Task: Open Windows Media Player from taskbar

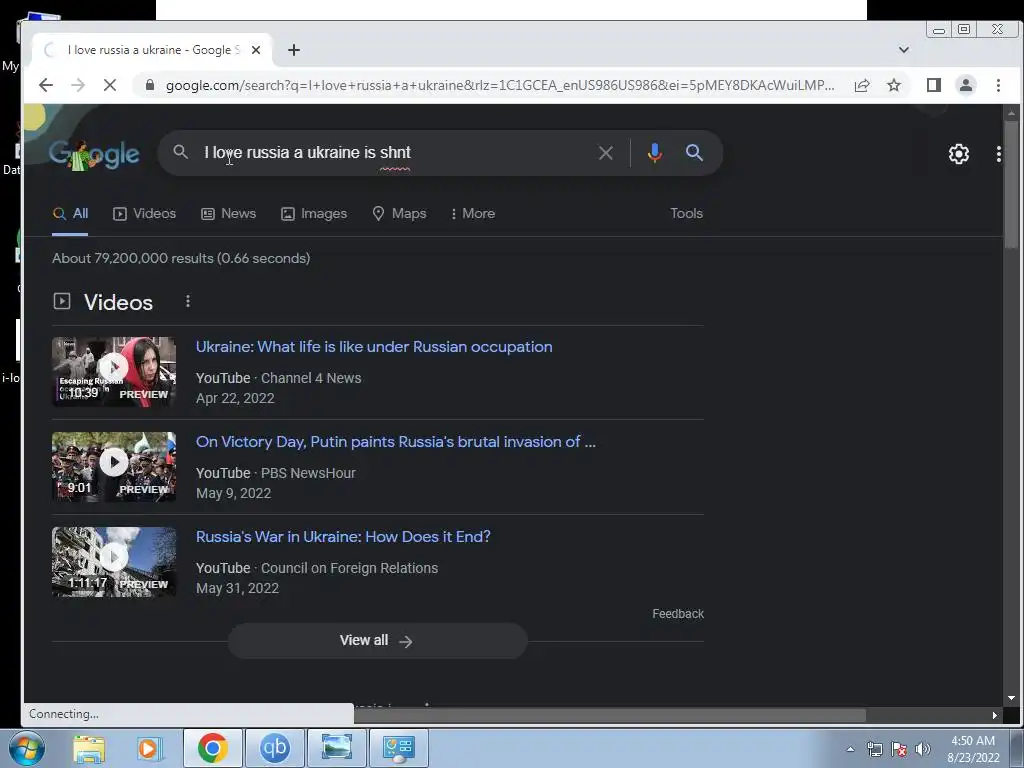Action: click(x=149, y=748)
